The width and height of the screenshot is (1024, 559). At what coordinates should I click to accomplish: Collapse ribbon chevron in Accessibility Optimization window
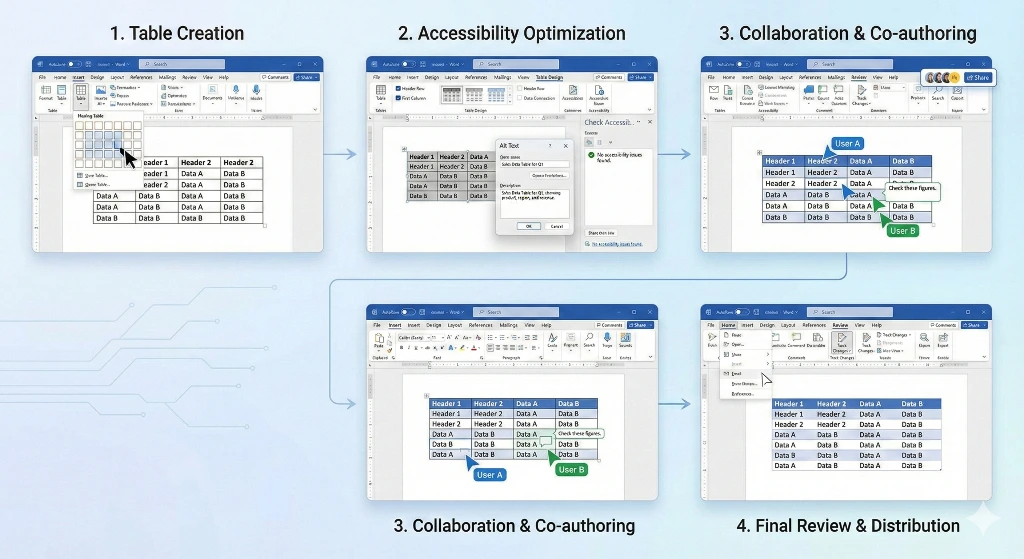click(649, 110)
